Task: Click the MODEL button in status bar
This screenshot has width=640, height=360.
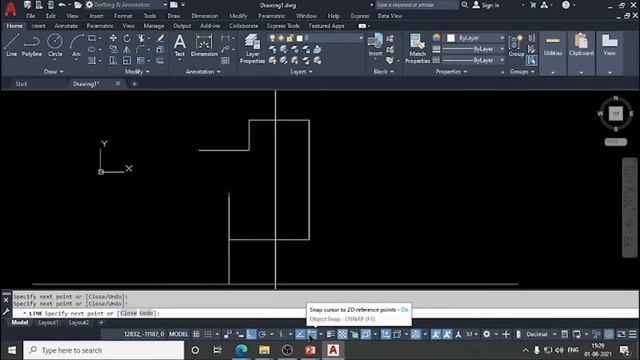Action: (x=178, y=334)
